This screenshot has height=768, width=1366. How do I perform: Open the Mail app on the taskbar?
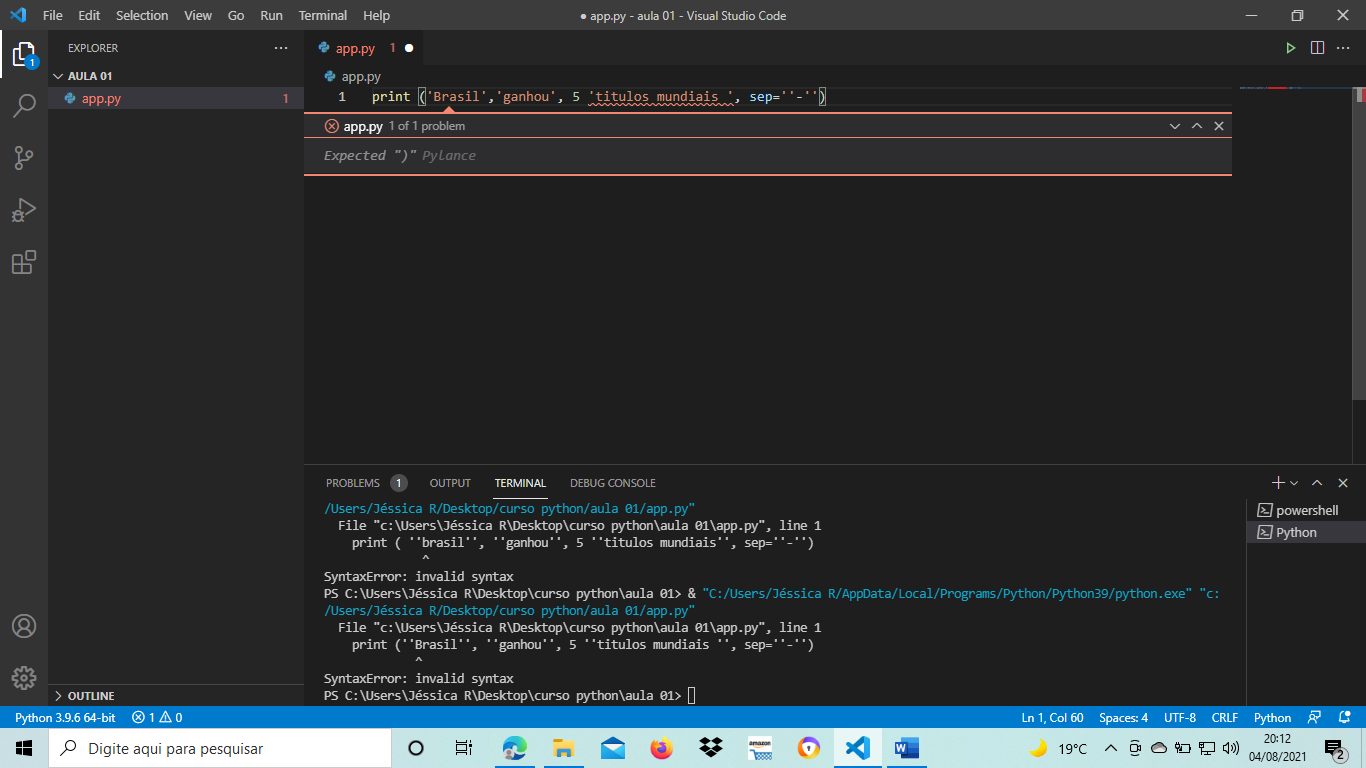(x=613, y=748)
